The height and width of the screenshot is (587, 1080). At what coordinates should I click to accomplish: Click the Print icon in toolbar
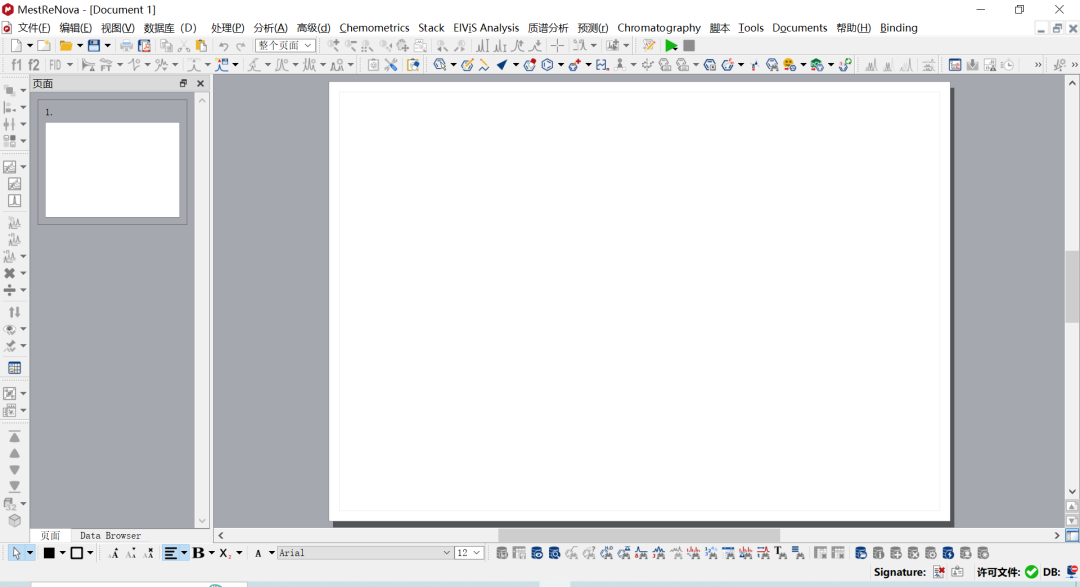(126, 46)
